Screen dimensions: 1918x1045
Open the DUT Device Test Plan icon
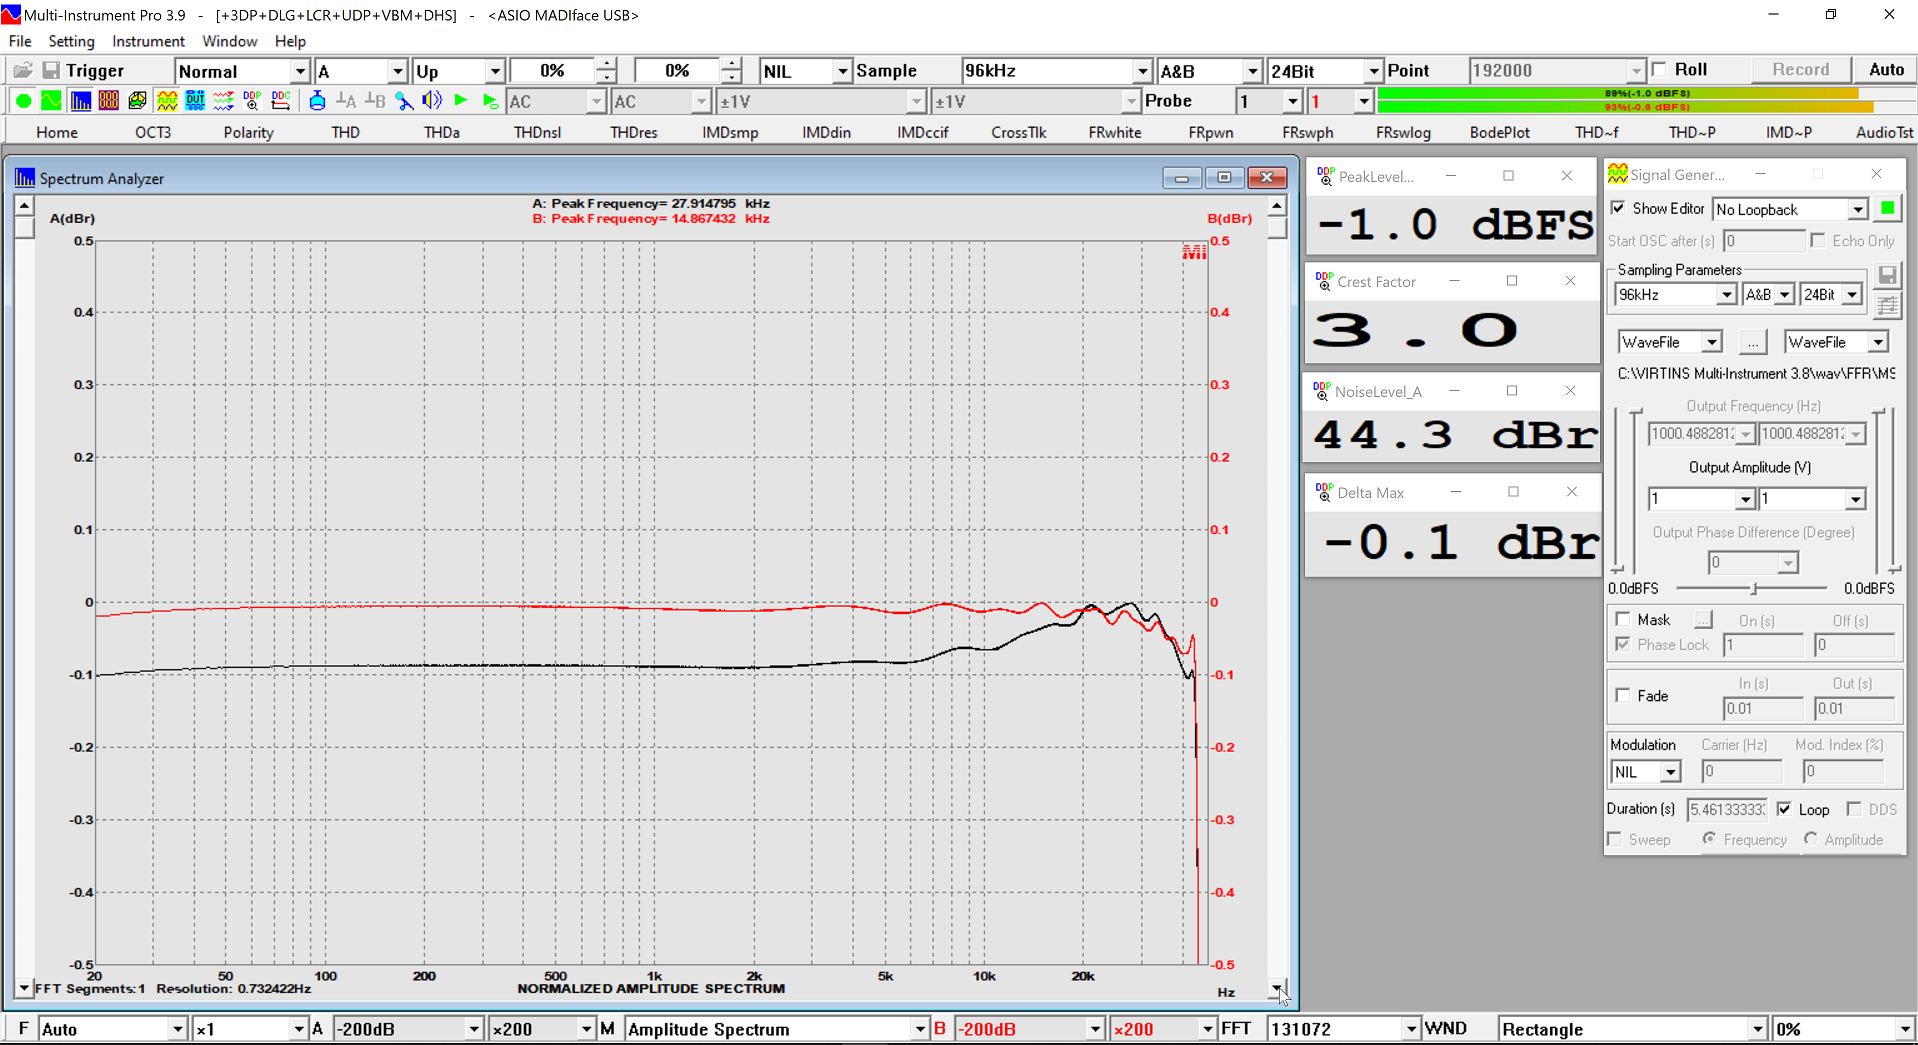pos(195,101)
